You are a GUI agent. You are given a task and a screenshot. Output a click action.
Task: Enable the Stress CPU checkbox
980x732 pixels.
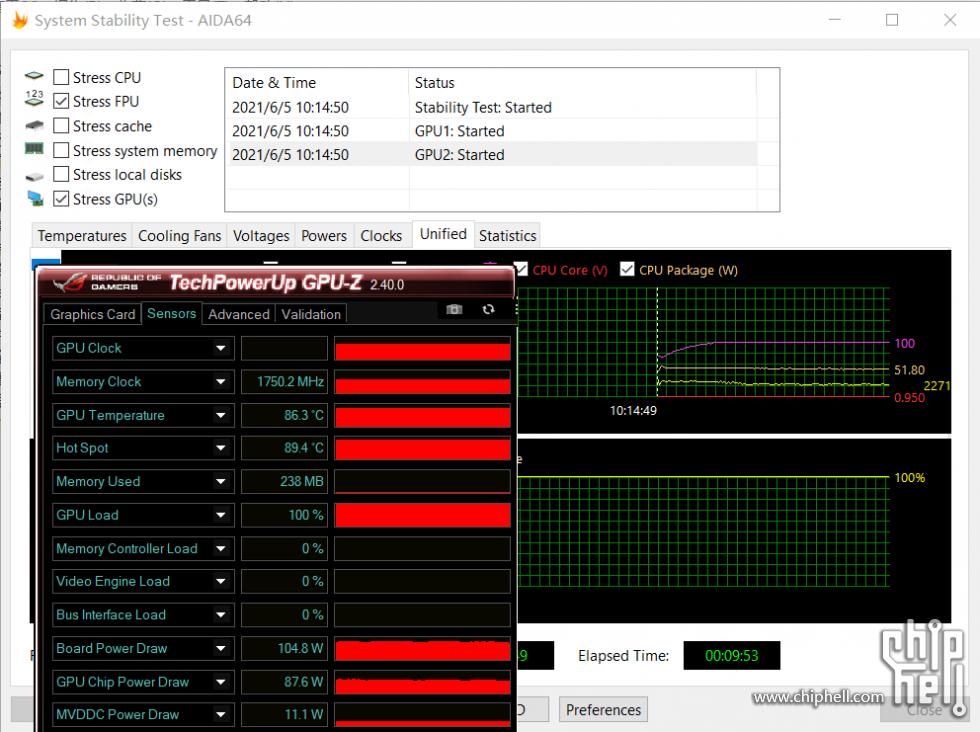[61, 76]
